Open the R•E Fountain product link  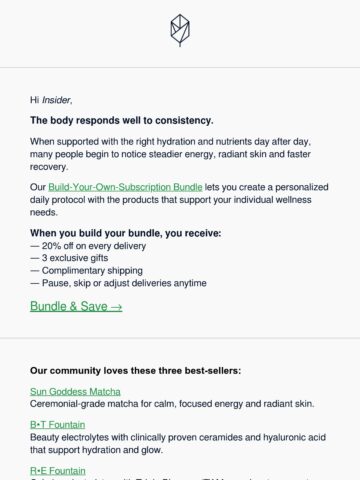point(58,471)
